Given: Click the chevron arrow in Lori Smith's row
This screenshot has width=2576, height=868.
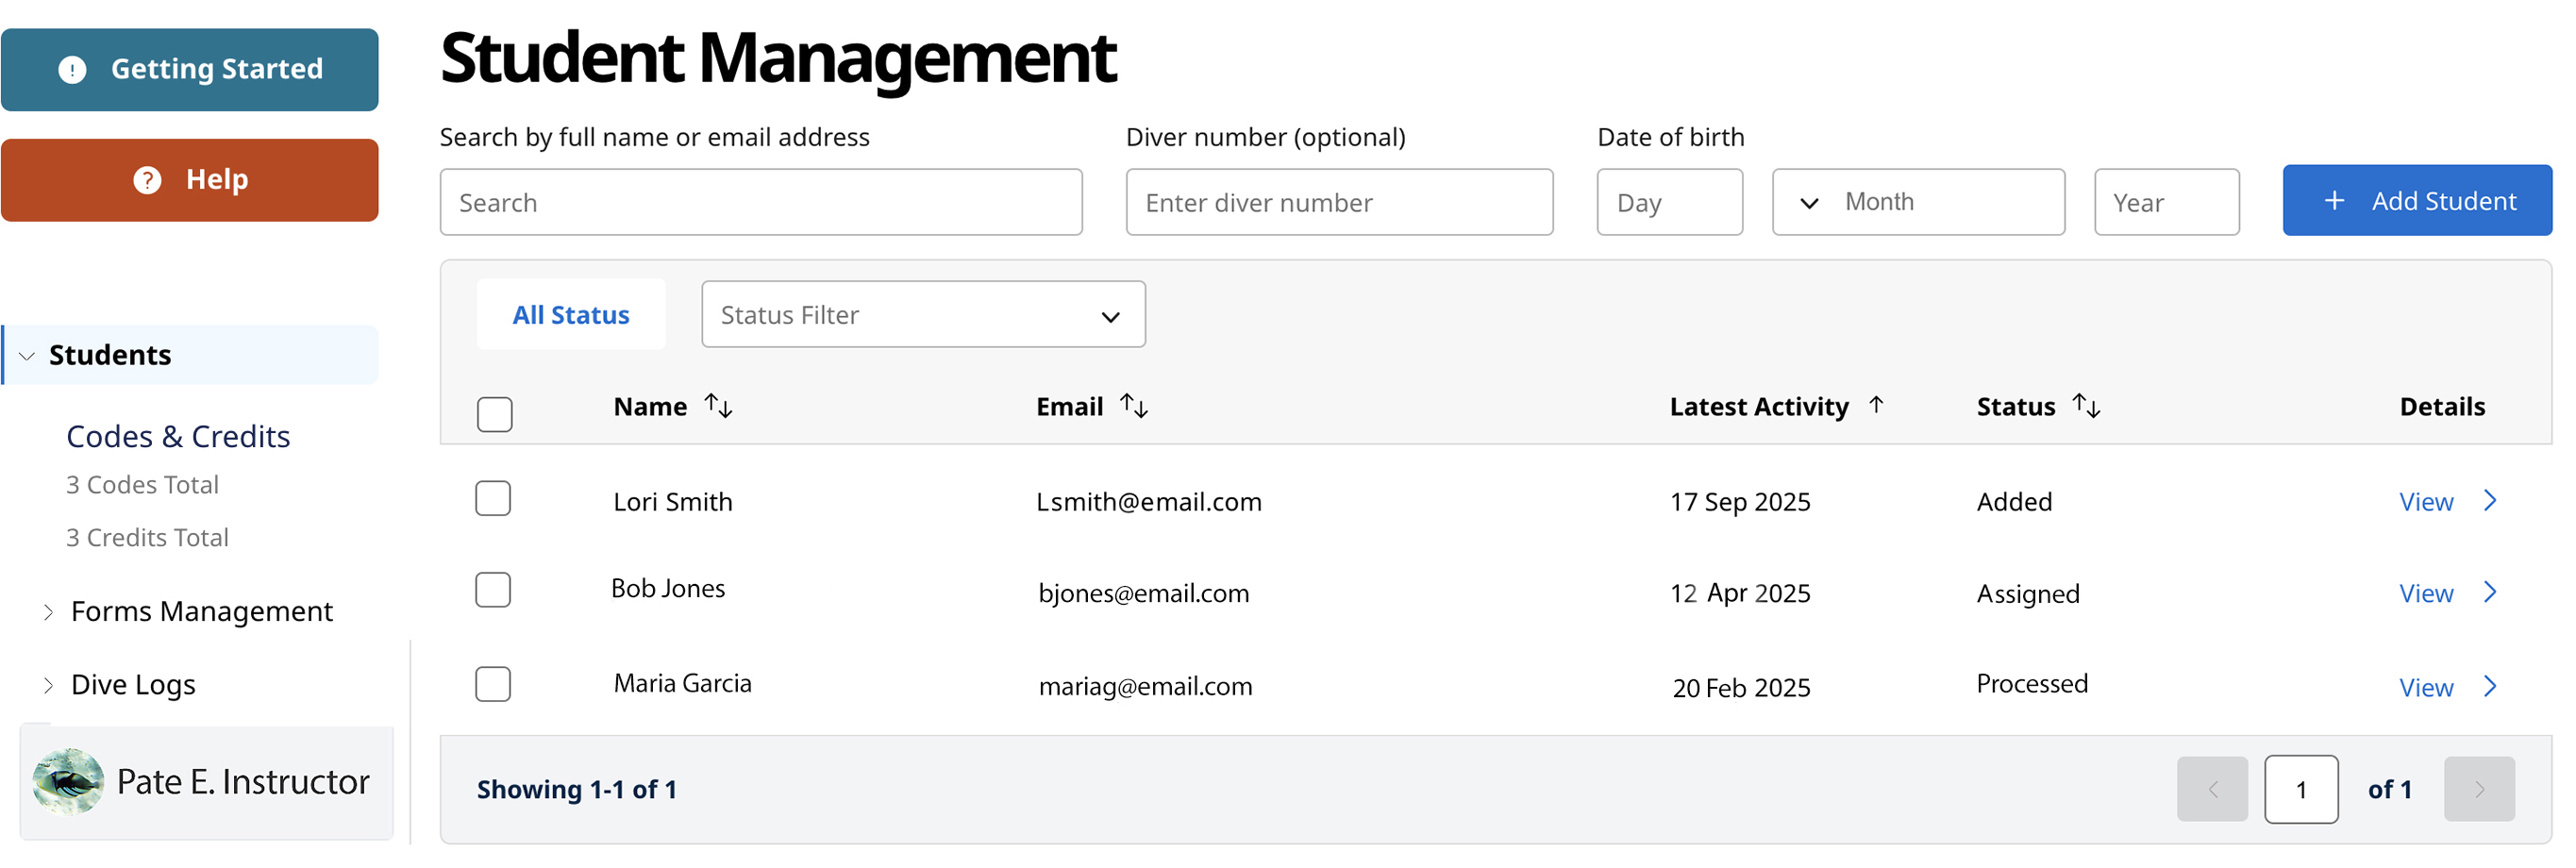Looking at the screenshot, I should 2491,501.
